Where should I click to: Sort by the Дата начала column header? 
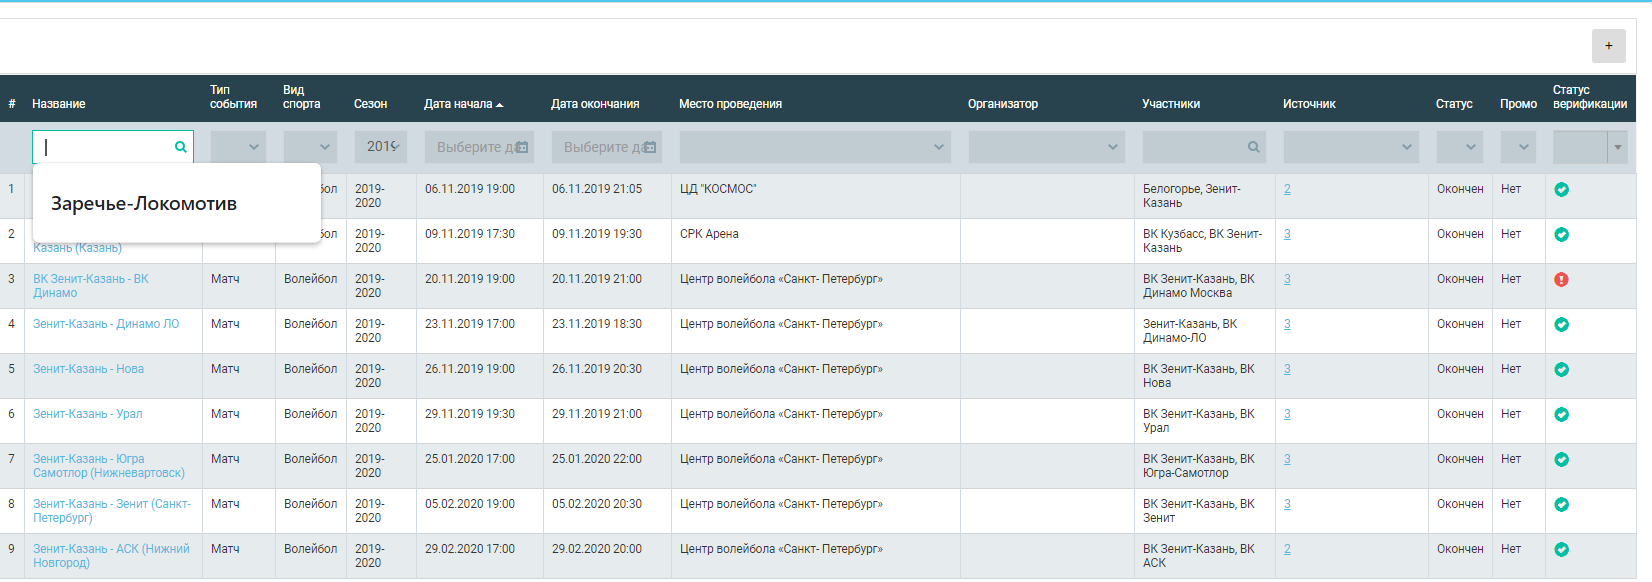463,104
